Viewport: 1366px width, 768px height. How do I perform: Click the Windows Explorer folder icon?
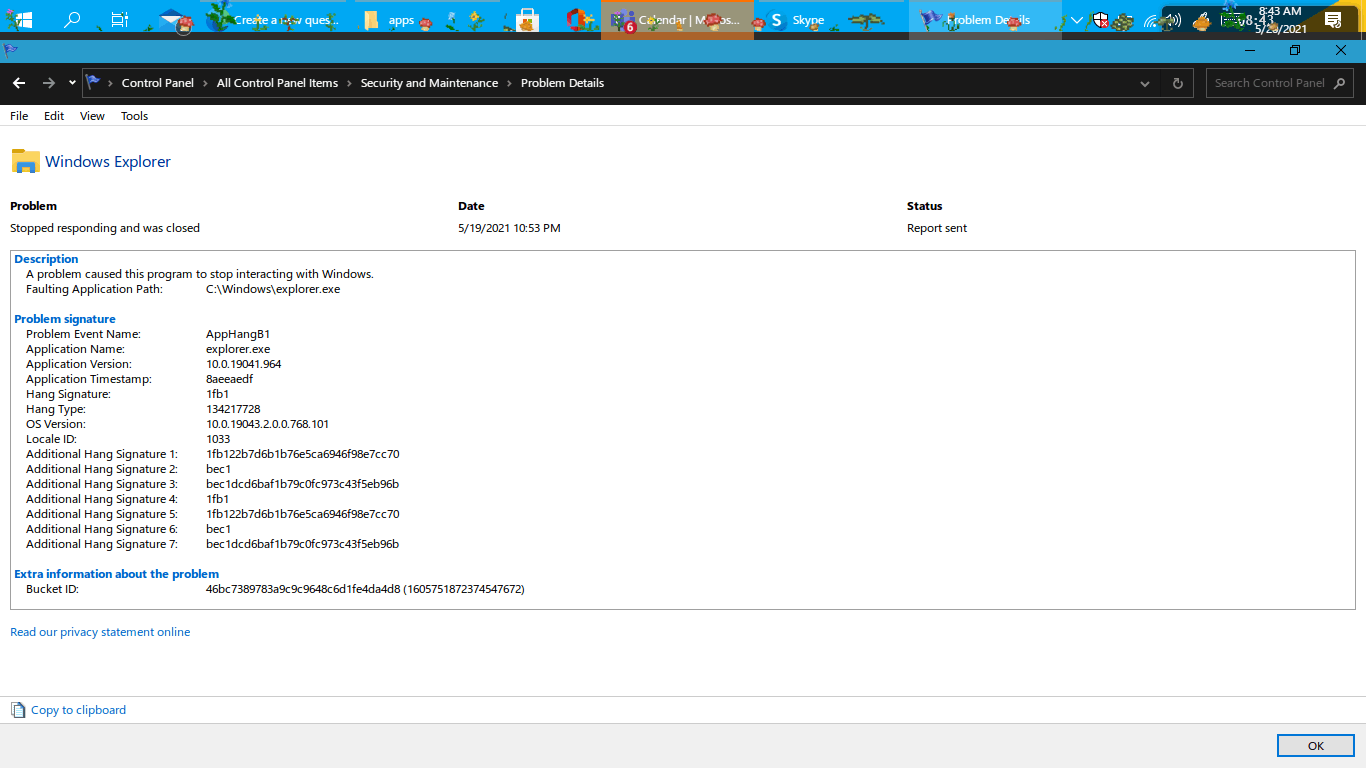[25, 161]
